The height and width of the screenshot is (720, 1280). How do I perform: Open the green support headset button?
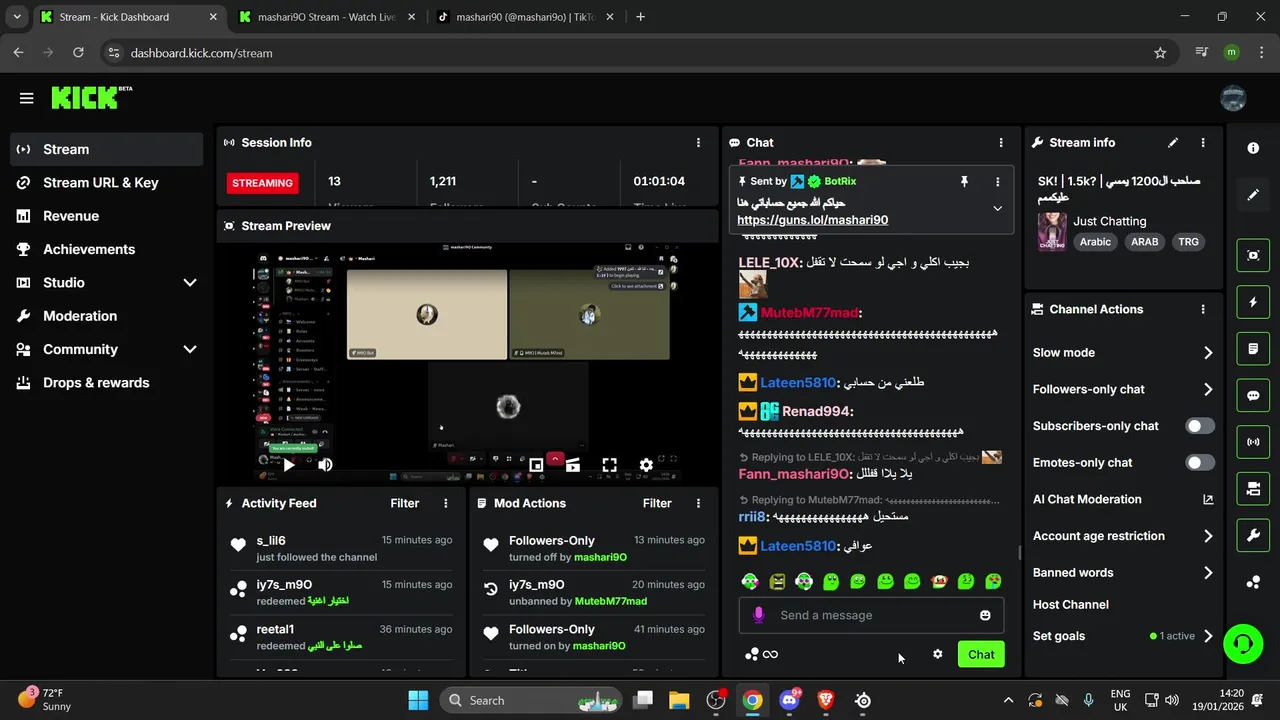point(1243,643)
